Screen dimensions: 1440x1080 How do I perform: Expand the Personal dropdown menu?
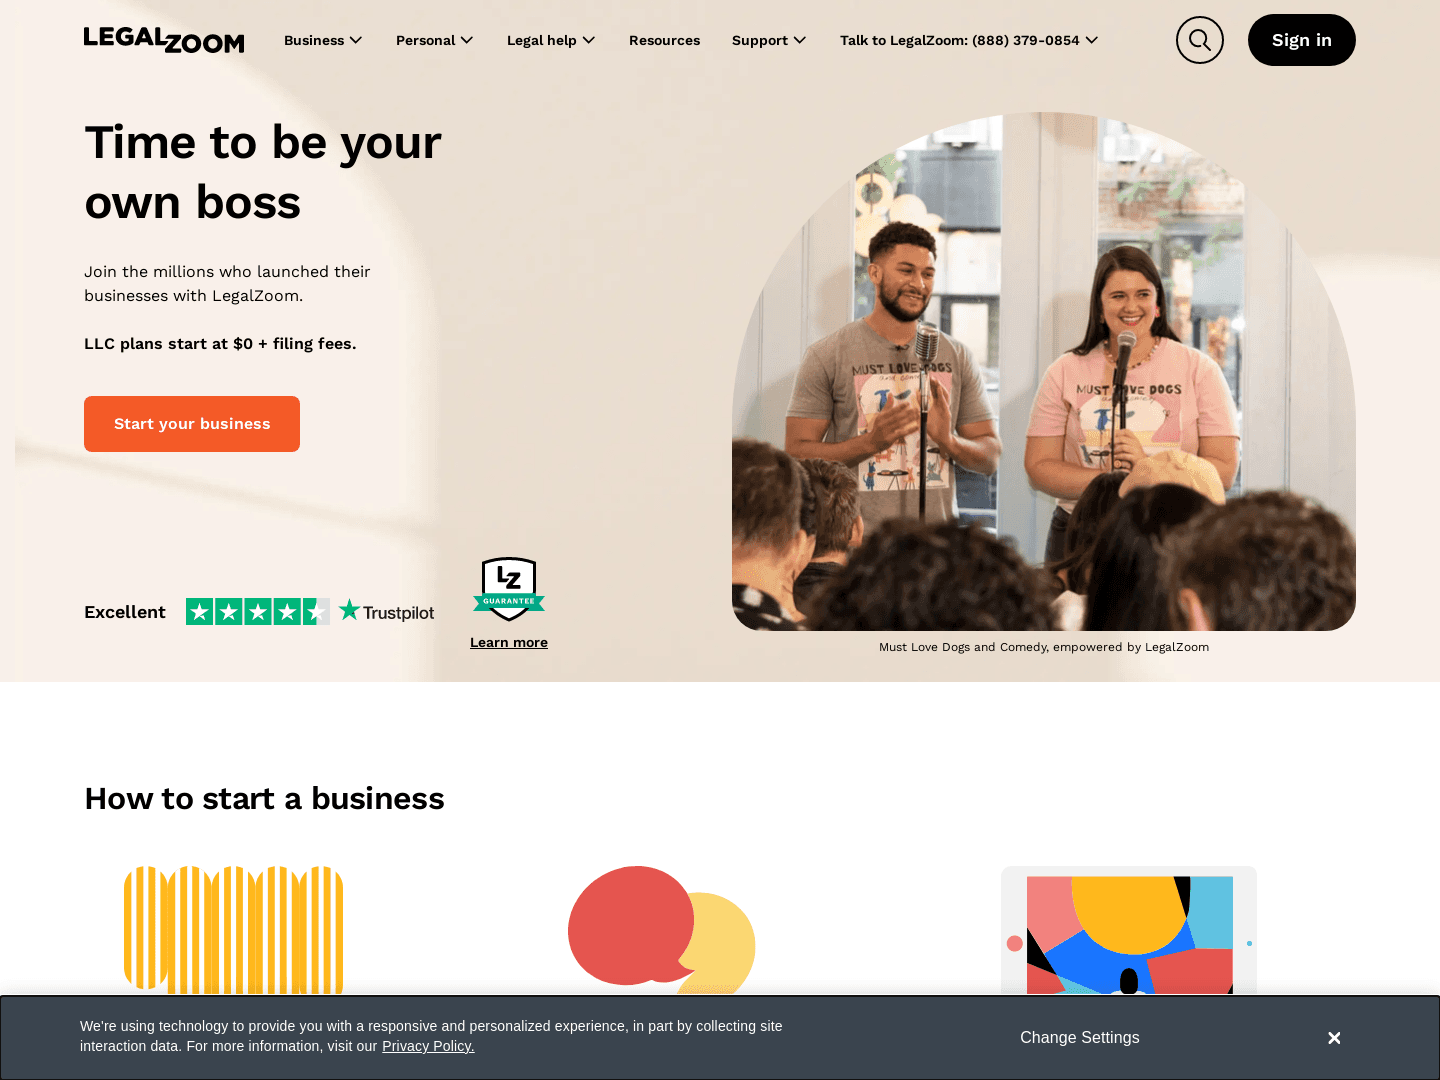(x=435, y=40)
